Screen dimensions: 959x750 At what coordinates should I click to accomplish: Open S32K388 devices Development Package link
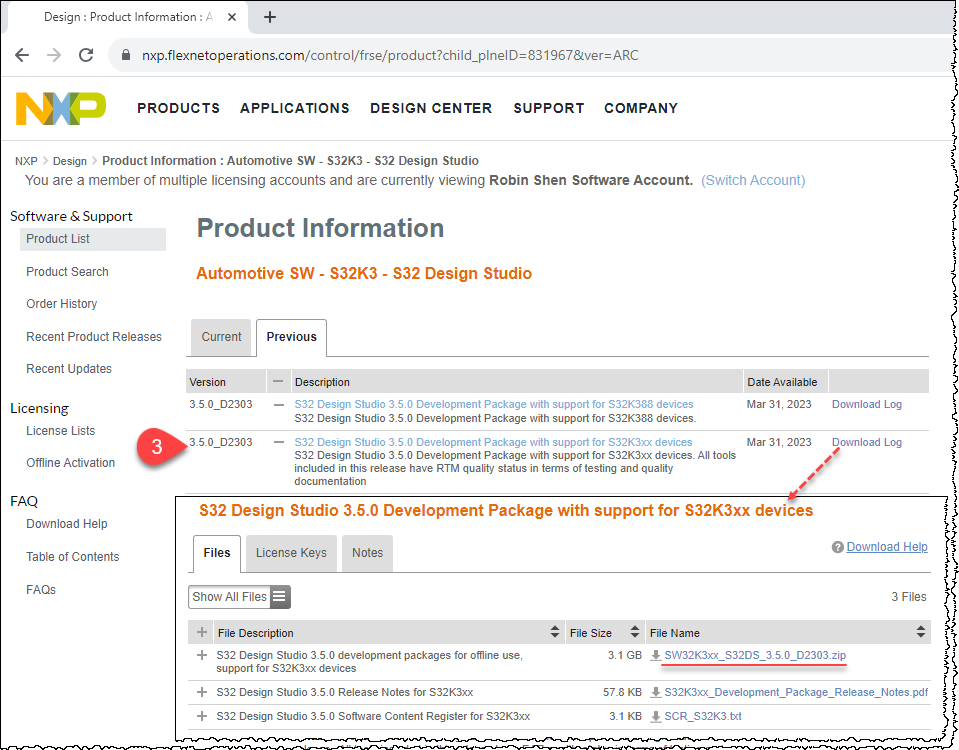pyautogui.click(x=494, y=404)
